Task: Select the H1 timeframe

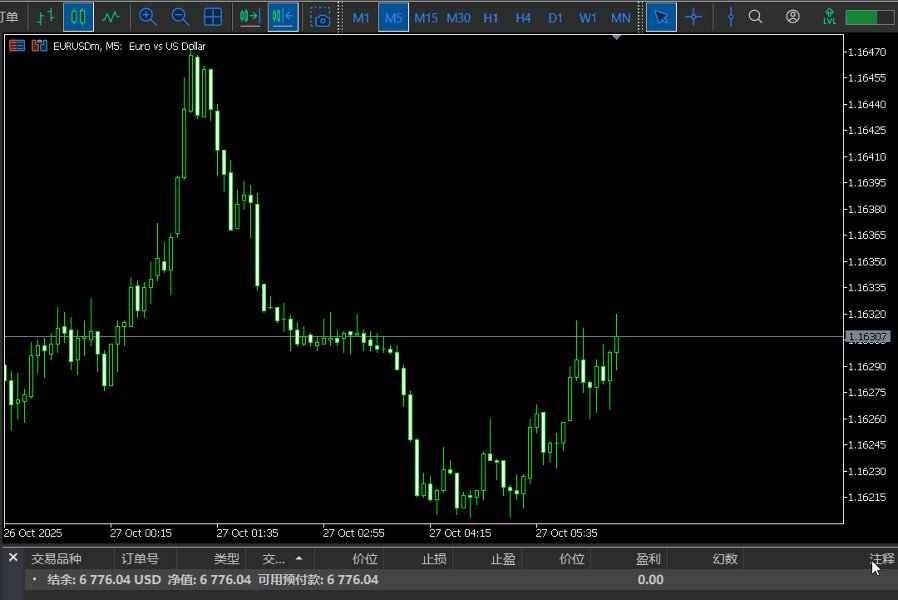Action: 490,17
